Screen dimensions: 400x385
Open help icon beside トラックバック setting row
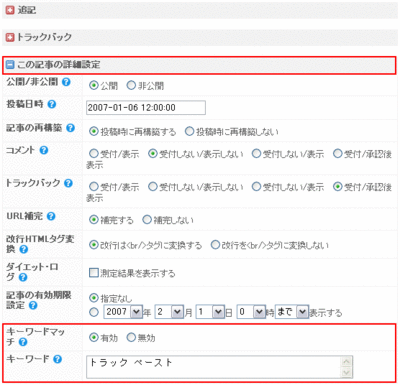(x=68, y=183)
